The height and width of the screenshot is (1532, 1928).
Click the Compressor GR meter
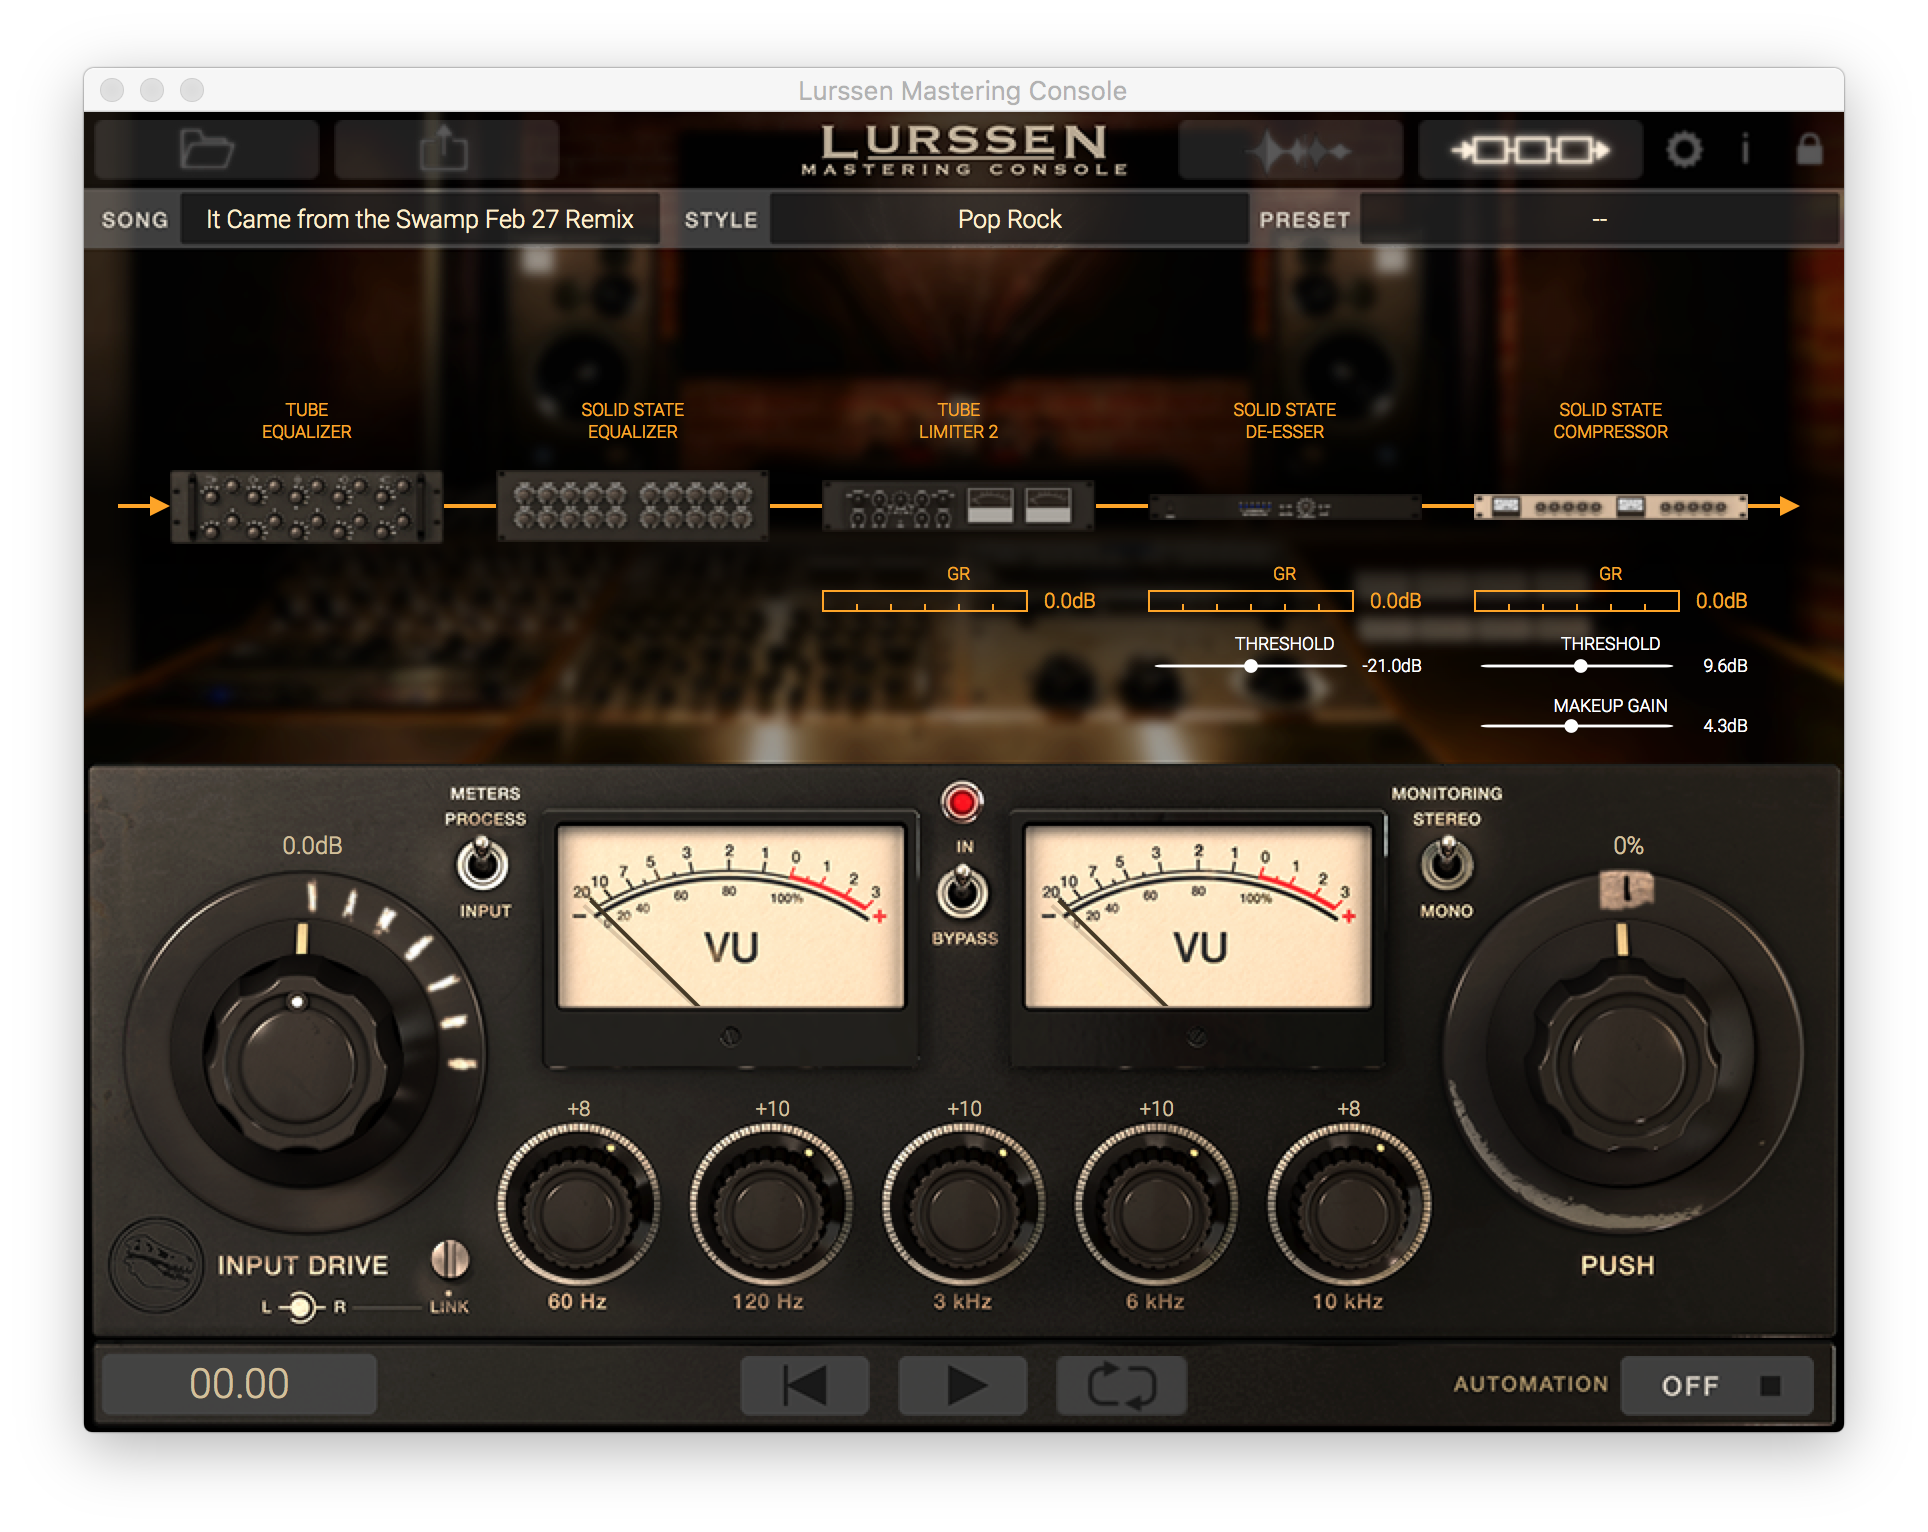click(x=1576, y=601)
